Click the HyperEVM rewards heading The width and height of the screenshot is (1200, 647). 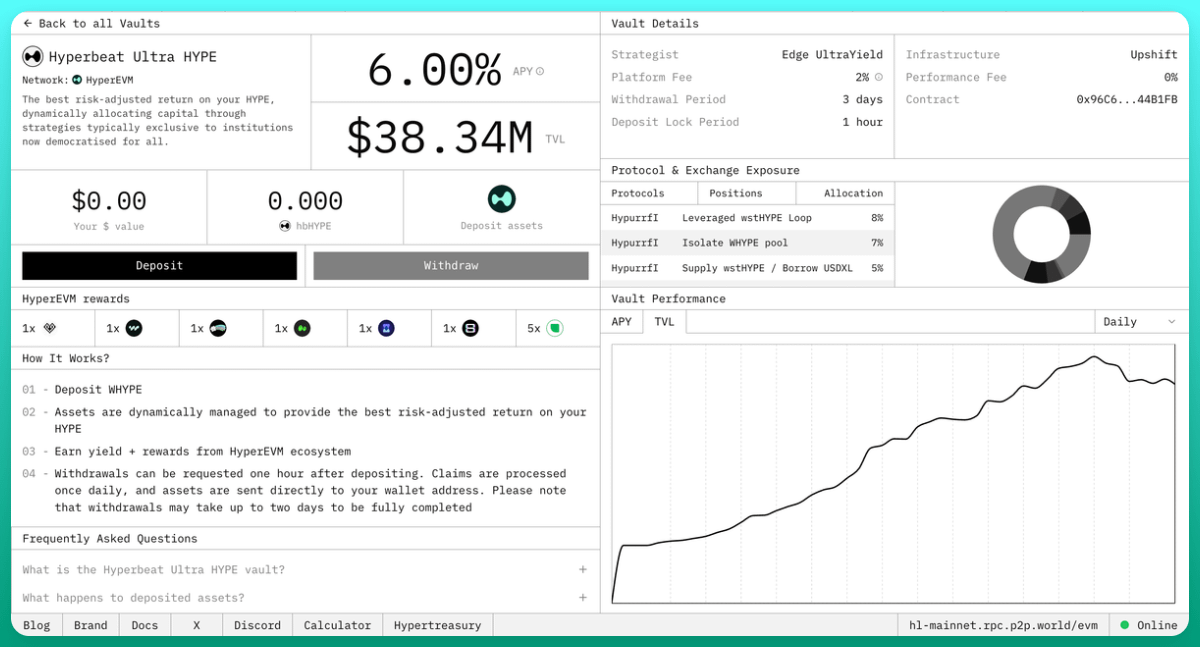(x=76, y=299)
